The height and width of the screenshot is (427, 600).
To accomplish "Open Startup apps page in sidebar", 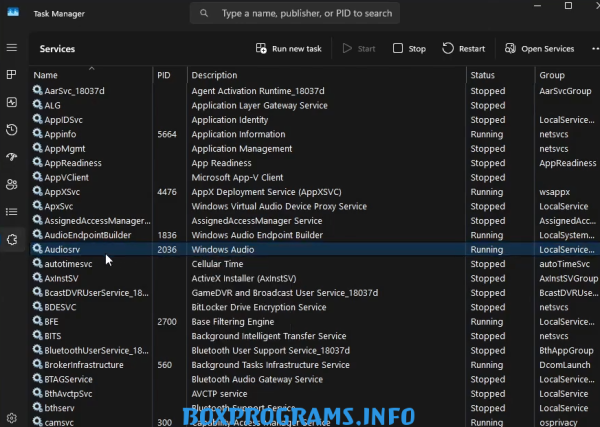I will click(x=11, y=157).
